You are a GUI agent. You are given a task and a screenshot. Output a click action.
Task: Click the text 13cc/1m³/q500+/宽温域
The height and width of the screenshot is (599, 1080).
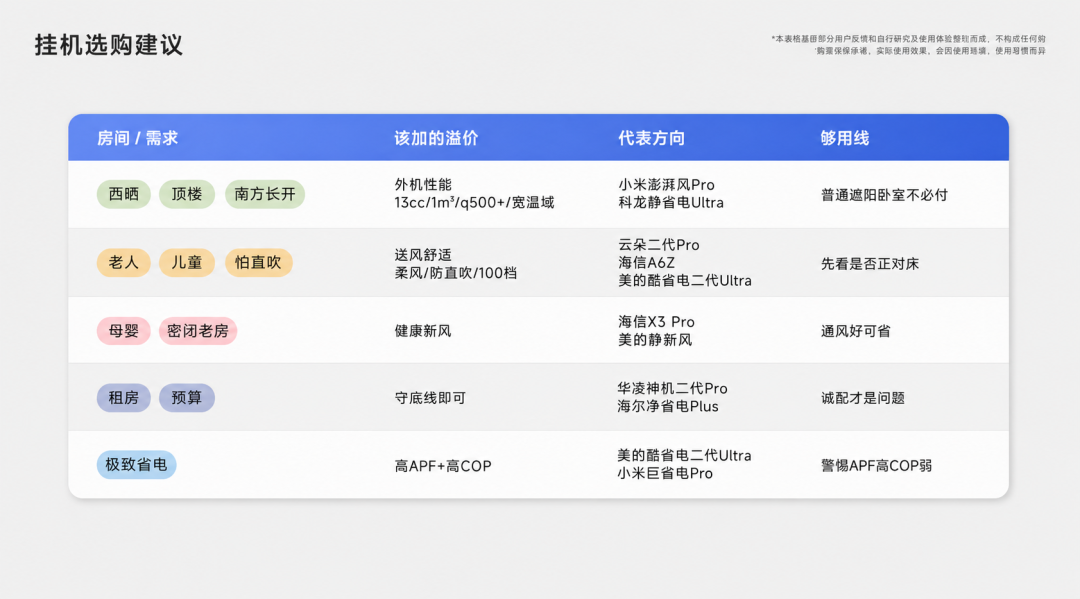pos(474,202)
